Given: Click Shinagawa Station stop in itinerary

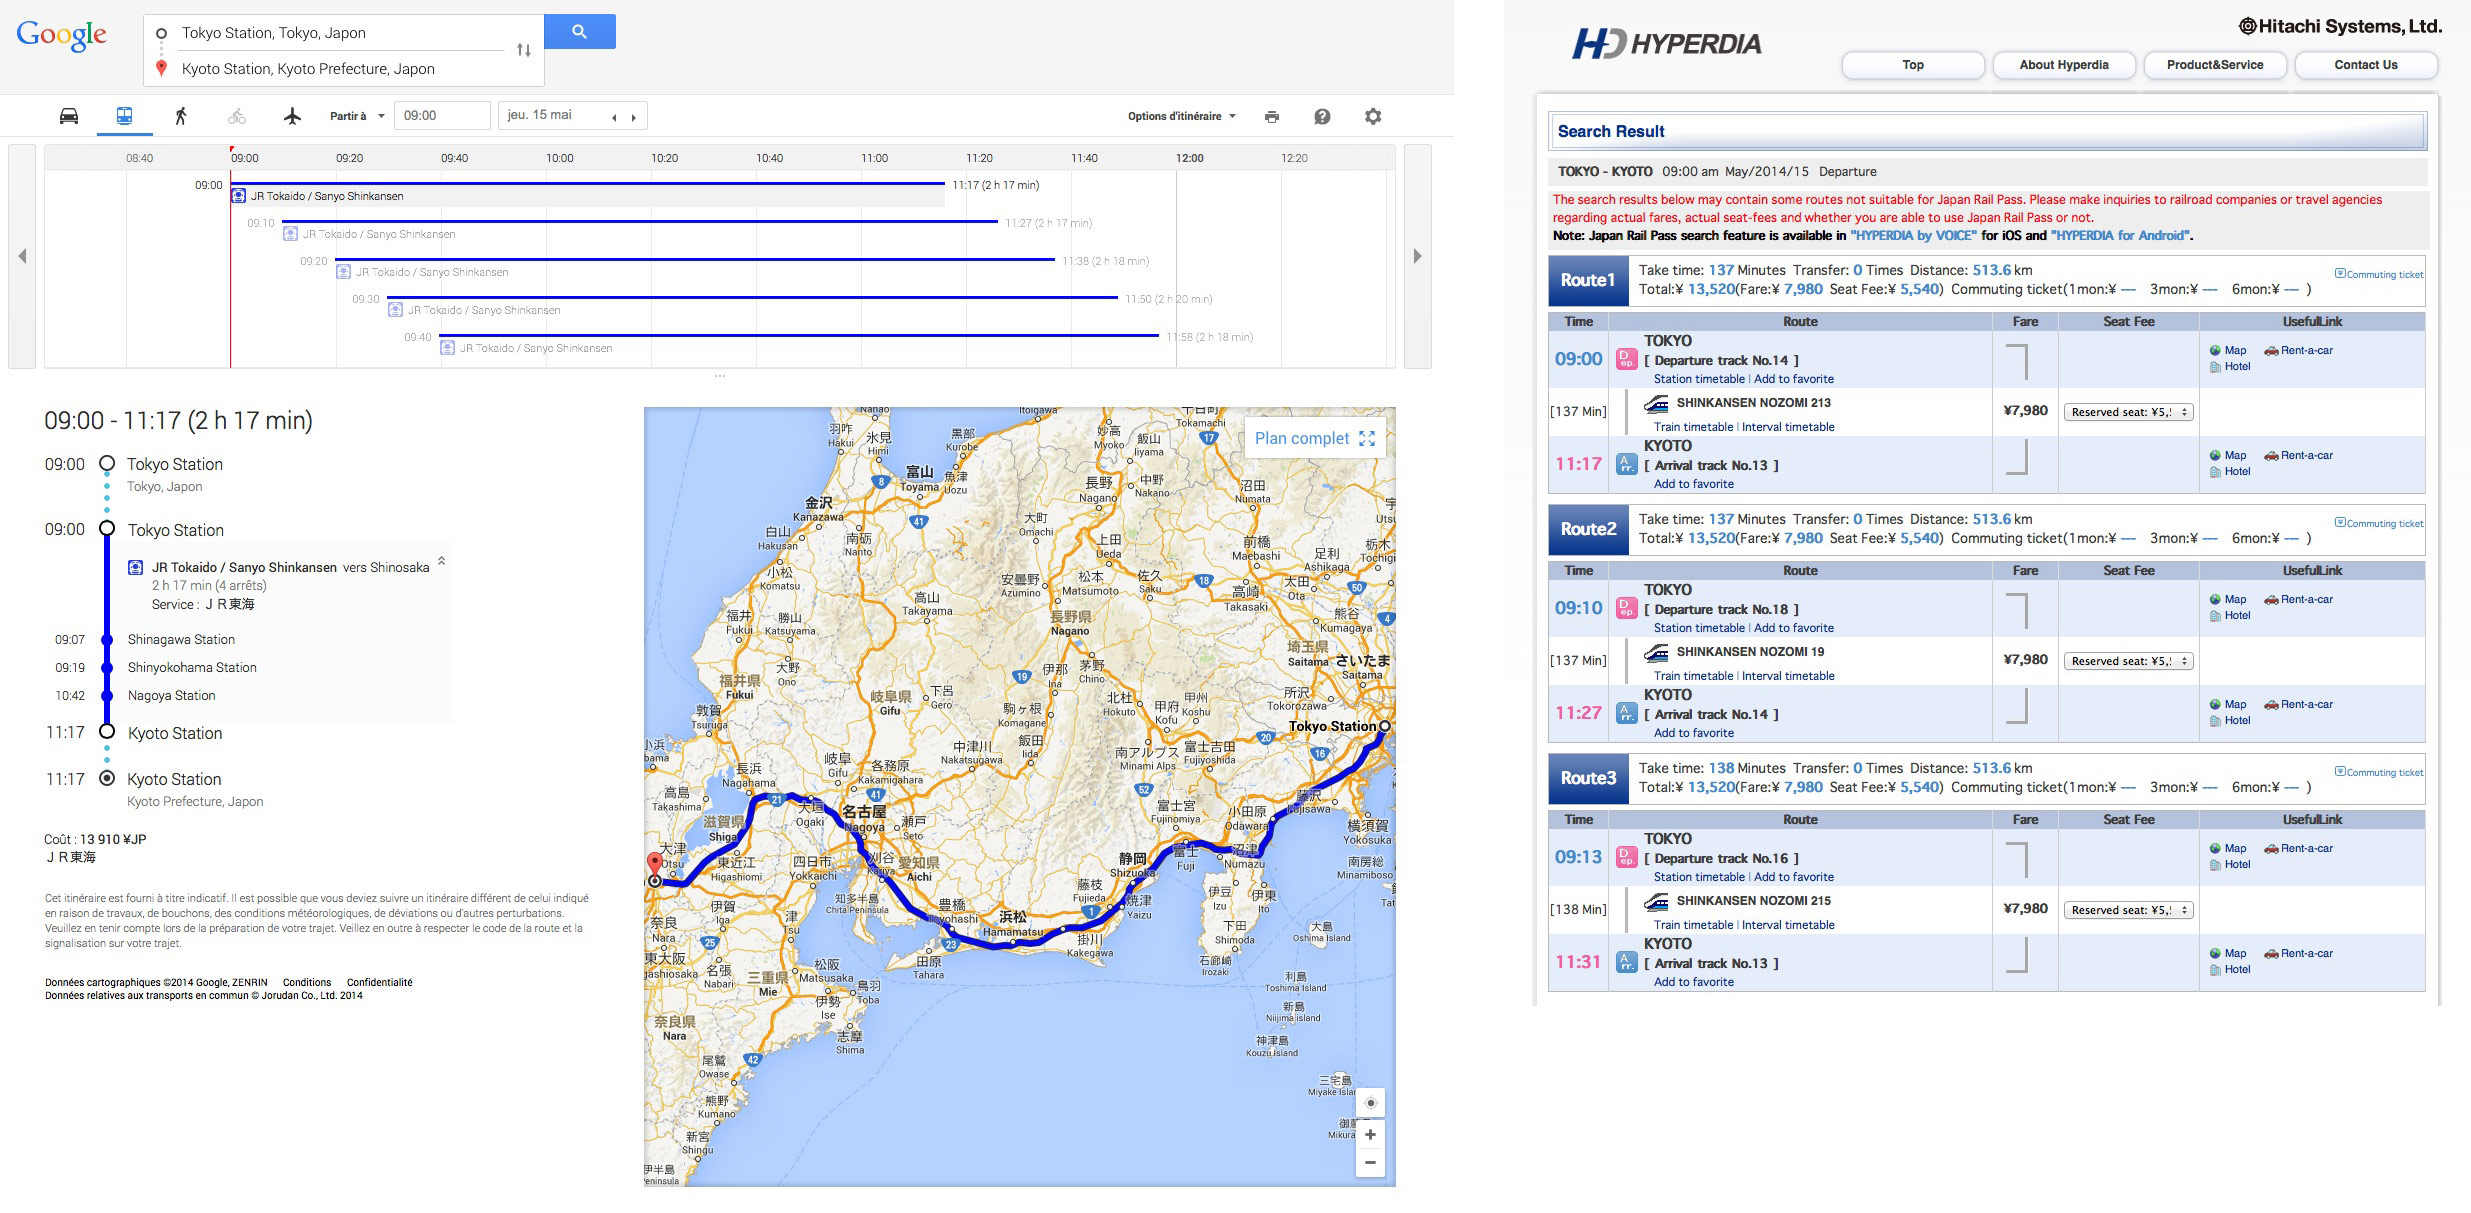Looking at the screenshot, I should click(x=181, y=640).
